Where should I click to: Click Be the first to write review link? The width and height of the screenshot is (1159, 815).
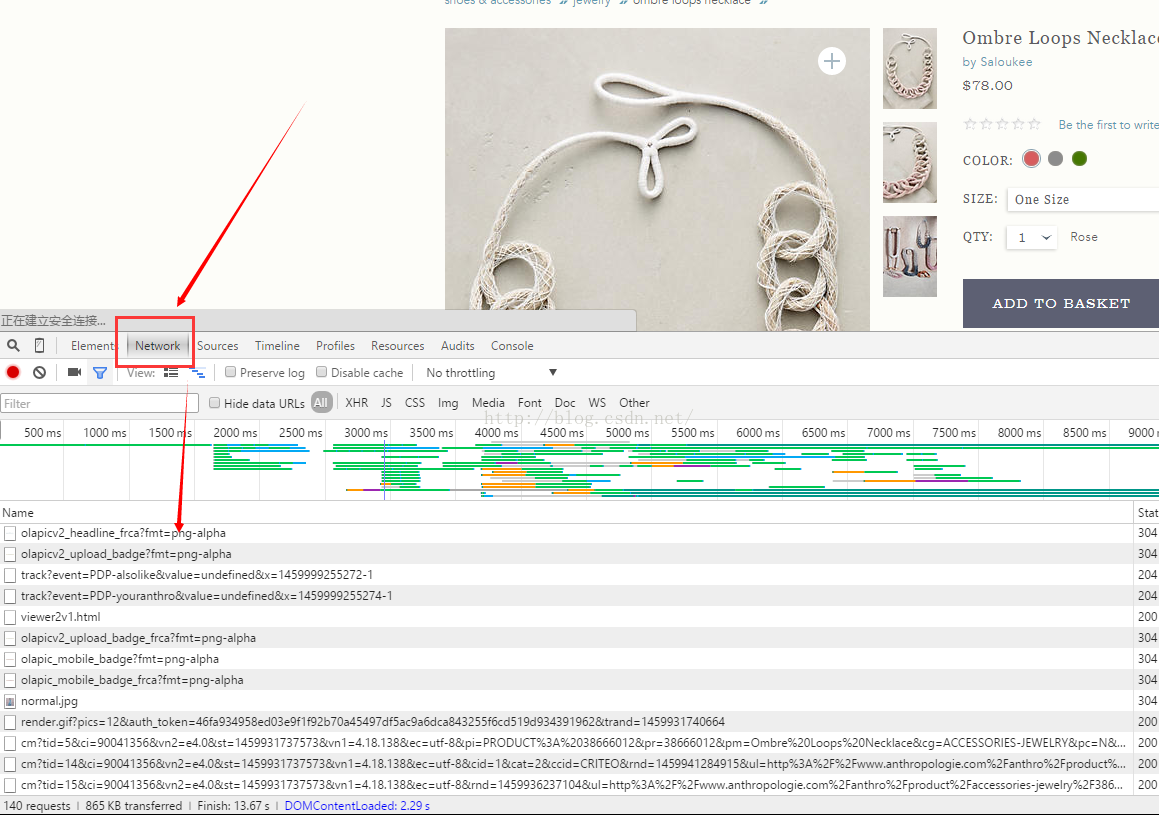point(1108,125)
